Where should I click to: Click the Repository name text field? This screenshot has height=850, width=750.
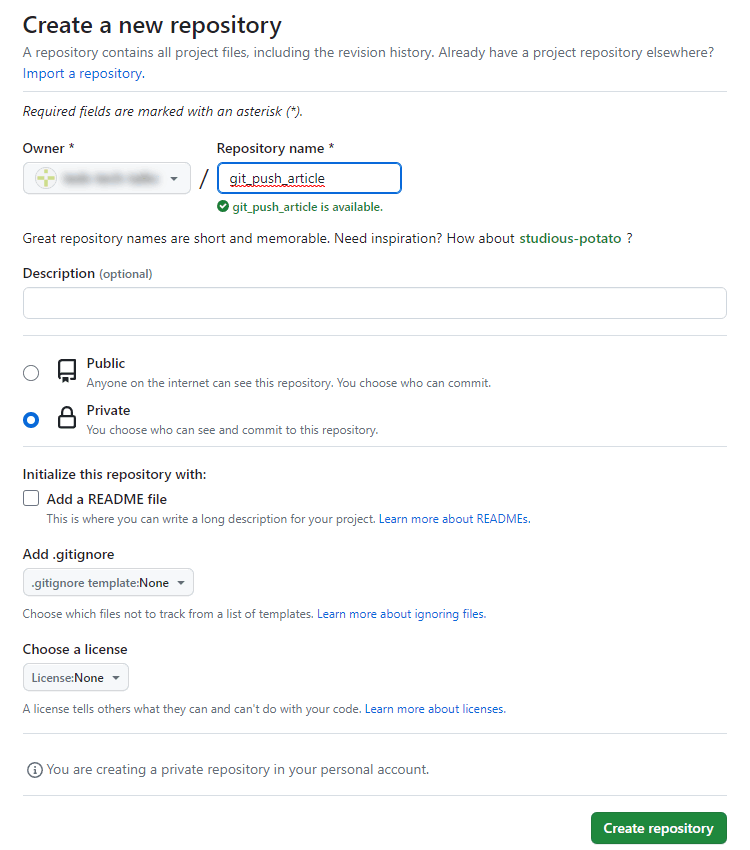click(308, 177)
